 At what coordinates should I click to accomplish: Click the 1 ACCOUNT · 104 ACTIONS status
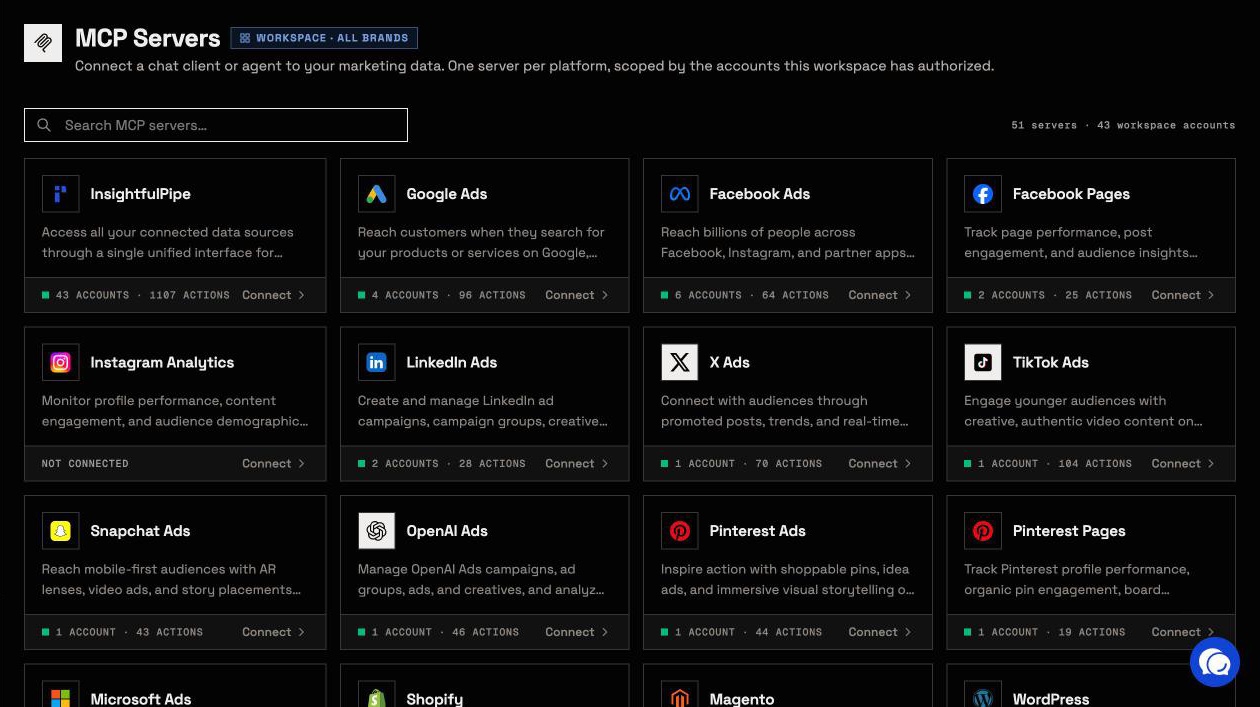[x=1048, y=464]
